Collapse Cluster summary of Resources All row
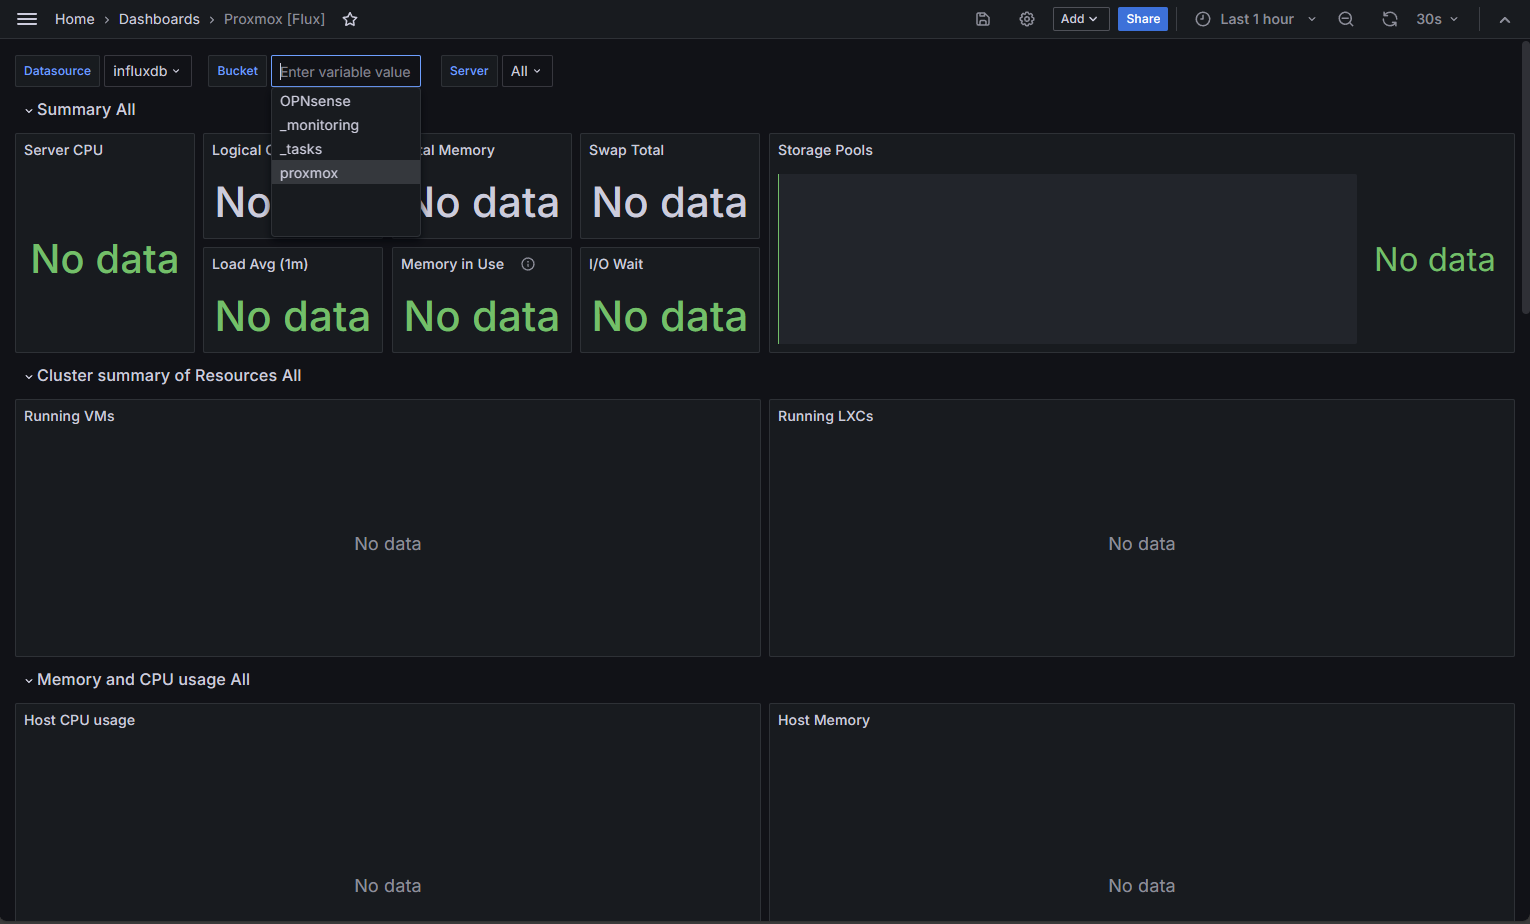 [x=162, y=375]
